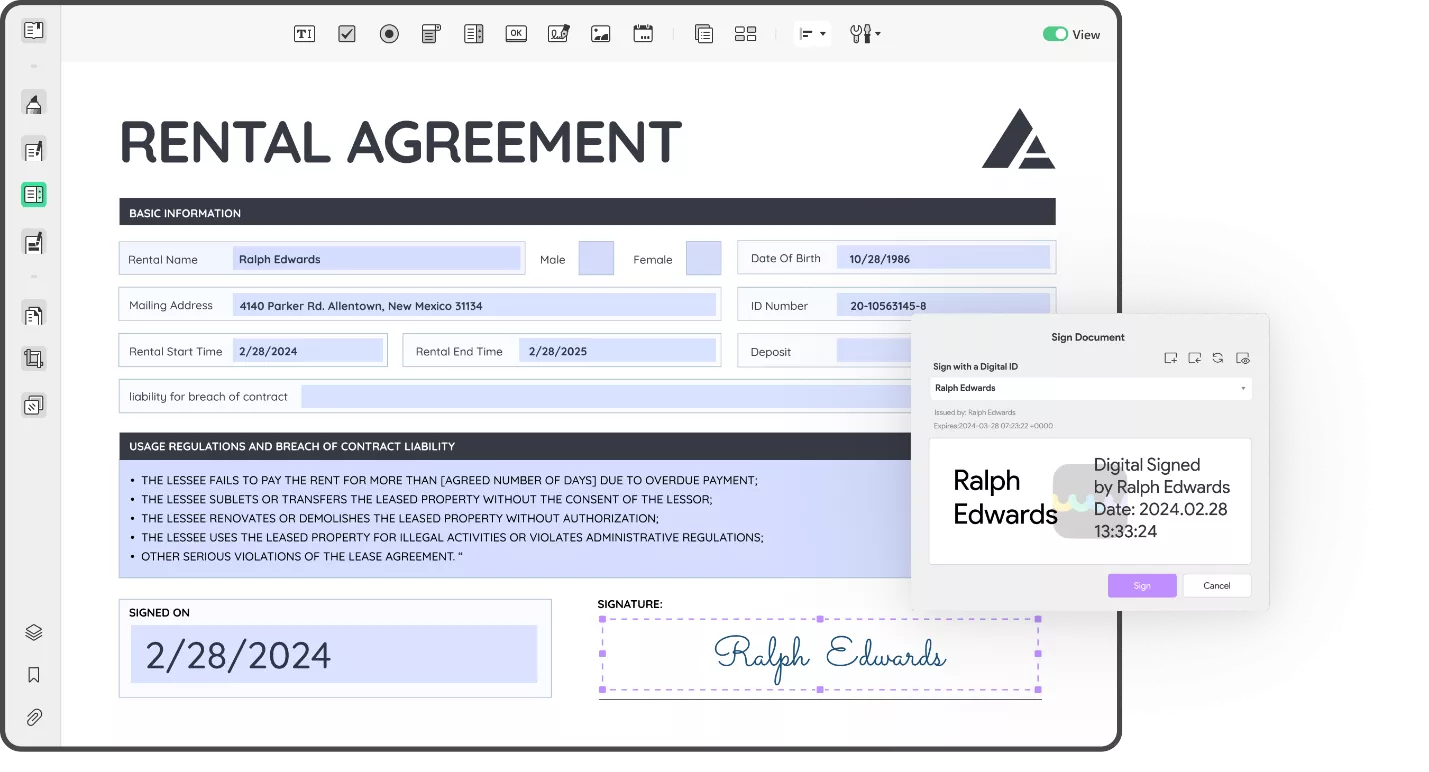1429x772 pixels.
Task: Toggle the View switch in the toolbar
Action: click(x=1057, y=33)
